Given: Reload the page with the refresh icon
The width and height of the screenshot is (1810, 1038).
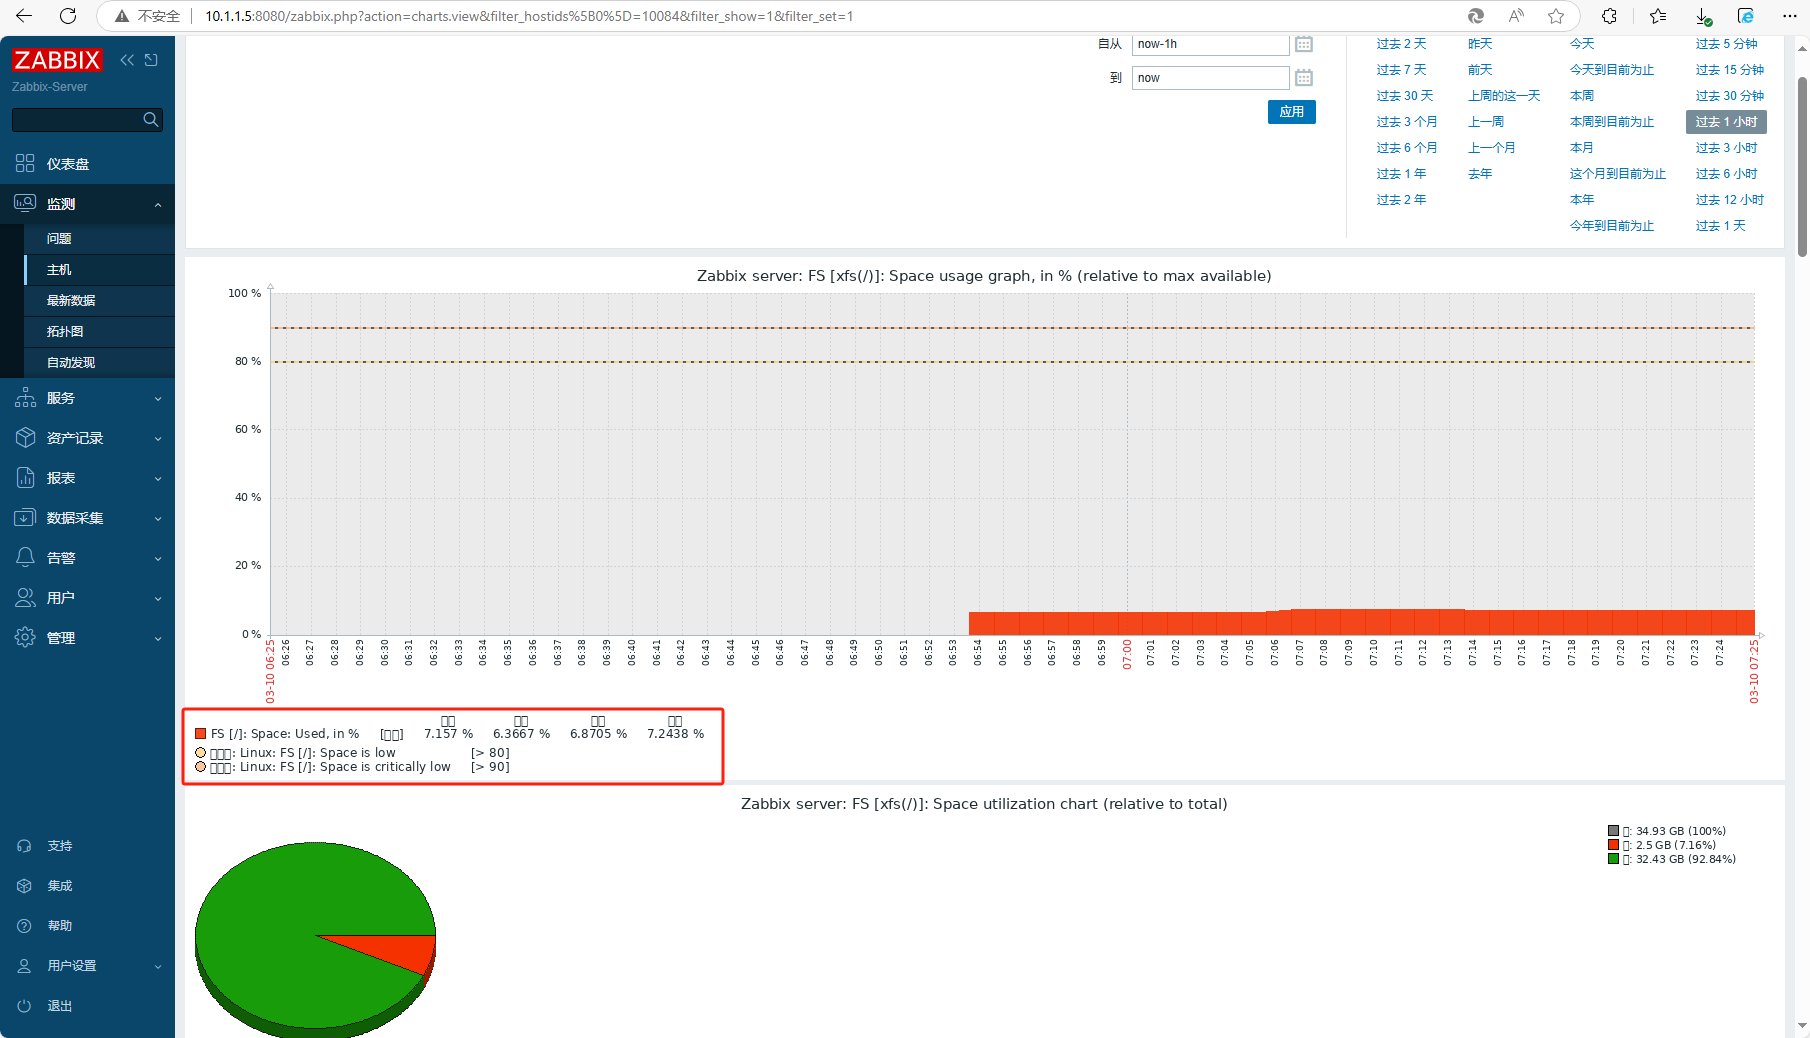Looking at the screenshot, I should 68,16.
